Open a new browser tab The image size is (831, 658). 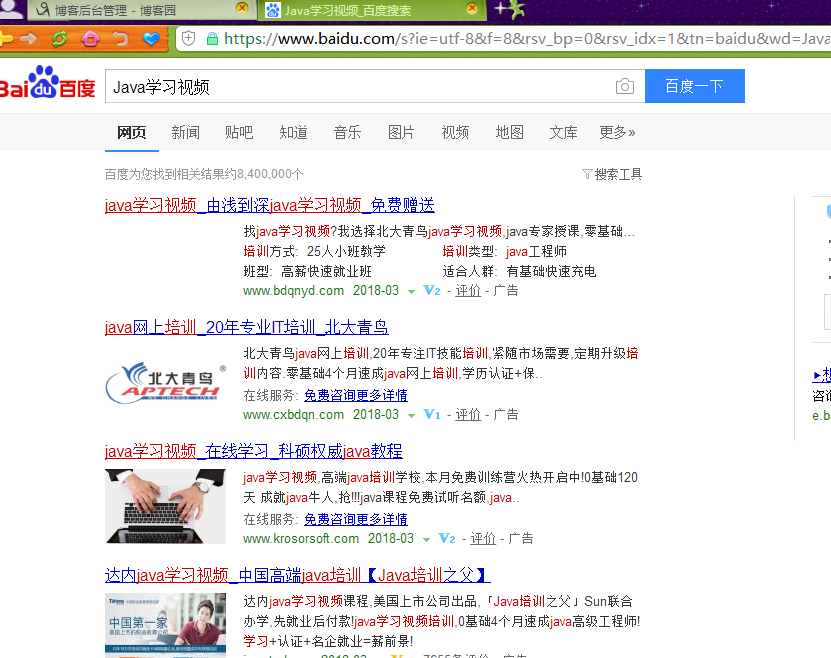pos(510,9)
